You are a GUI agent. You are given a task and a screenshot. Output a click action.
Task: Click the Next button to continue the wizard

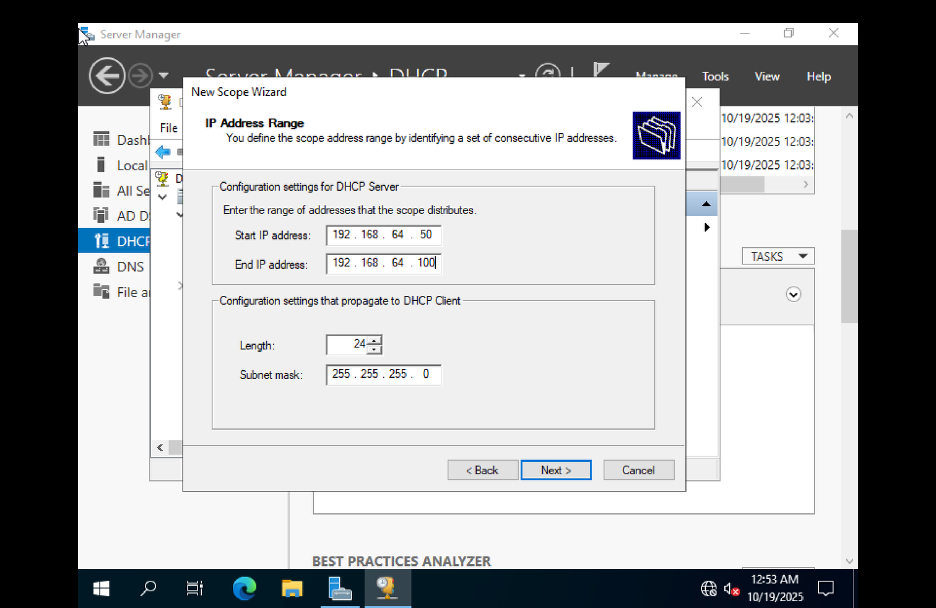(556, 470)
